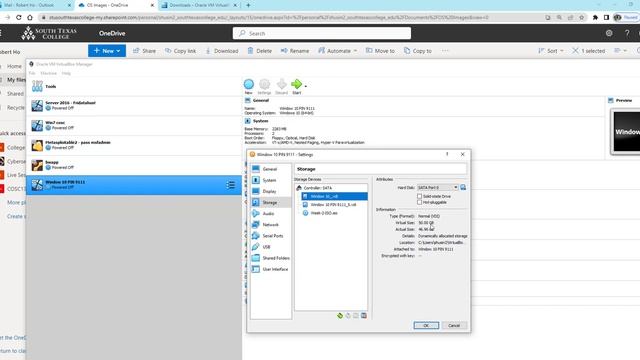640x360 pixels.
Task: Open General category in VM Settings dialog
Action: coord(270,169)
